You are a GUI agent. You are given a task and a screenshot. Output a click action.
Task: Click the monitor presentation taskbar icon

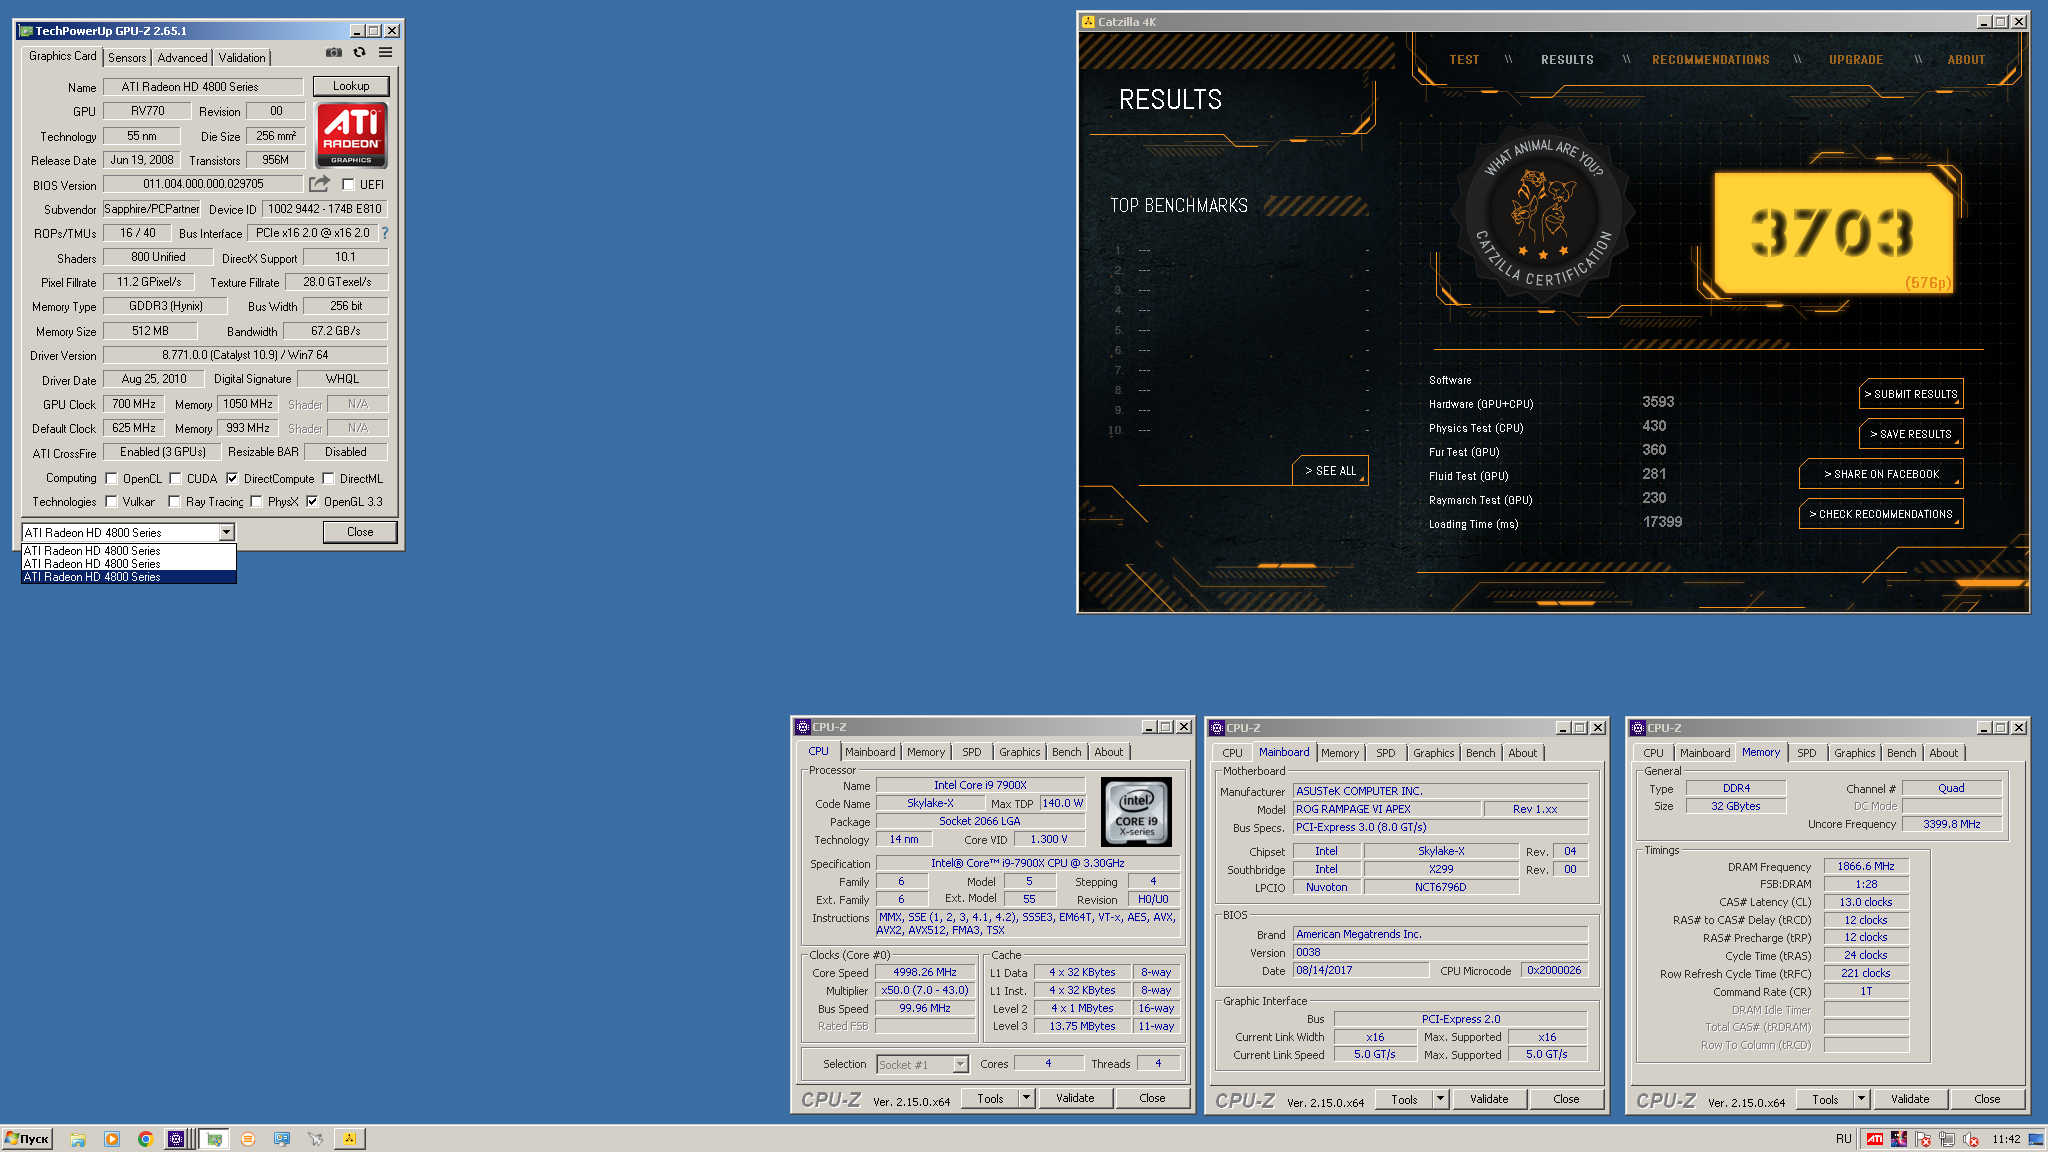pos(282,1139)
